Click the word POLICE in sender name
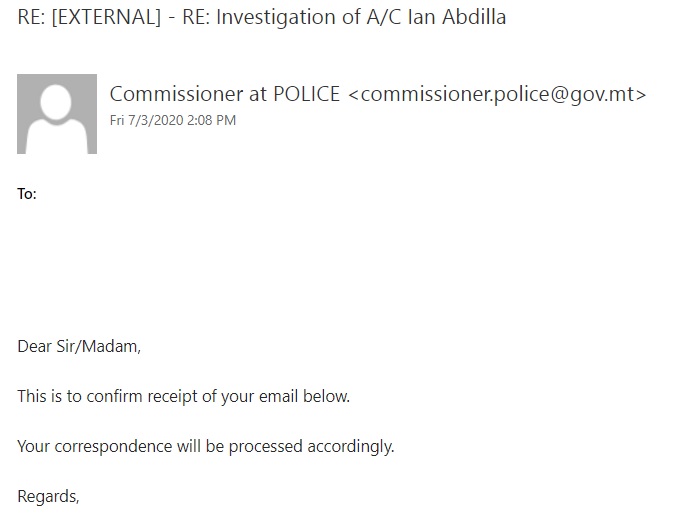Image resolution: width=697 pixels, height=524 pixels. [306, 94]
